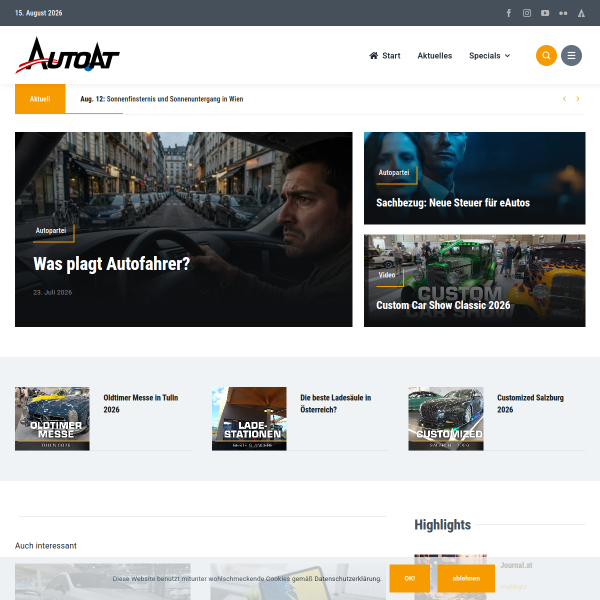Open Die beste Ladesäule in Österreich? link

click(x=336, y=403)
